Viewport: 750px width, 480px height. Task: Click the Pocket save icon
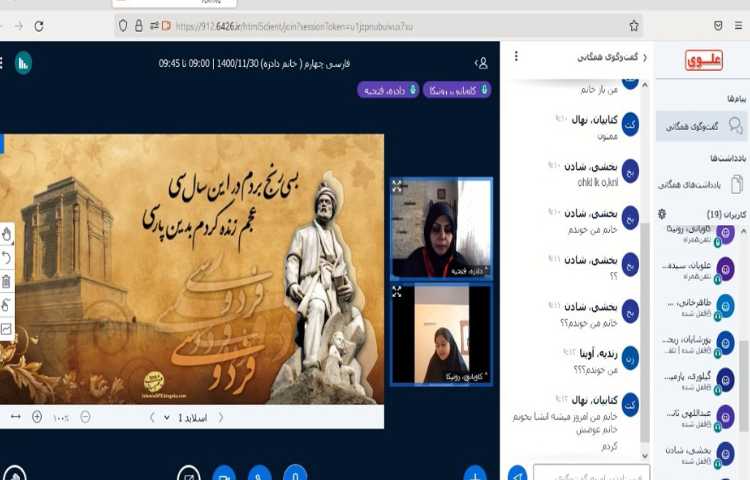pyautogui.click(x=718, y=26)
